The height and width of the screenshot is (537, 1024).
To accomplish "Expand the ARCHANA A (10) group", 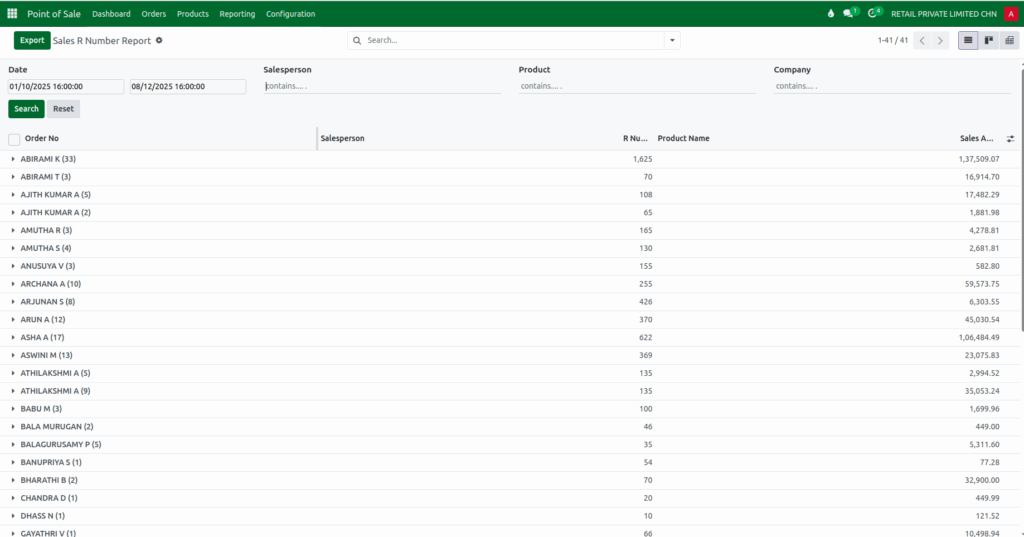I will click(12, 284).
